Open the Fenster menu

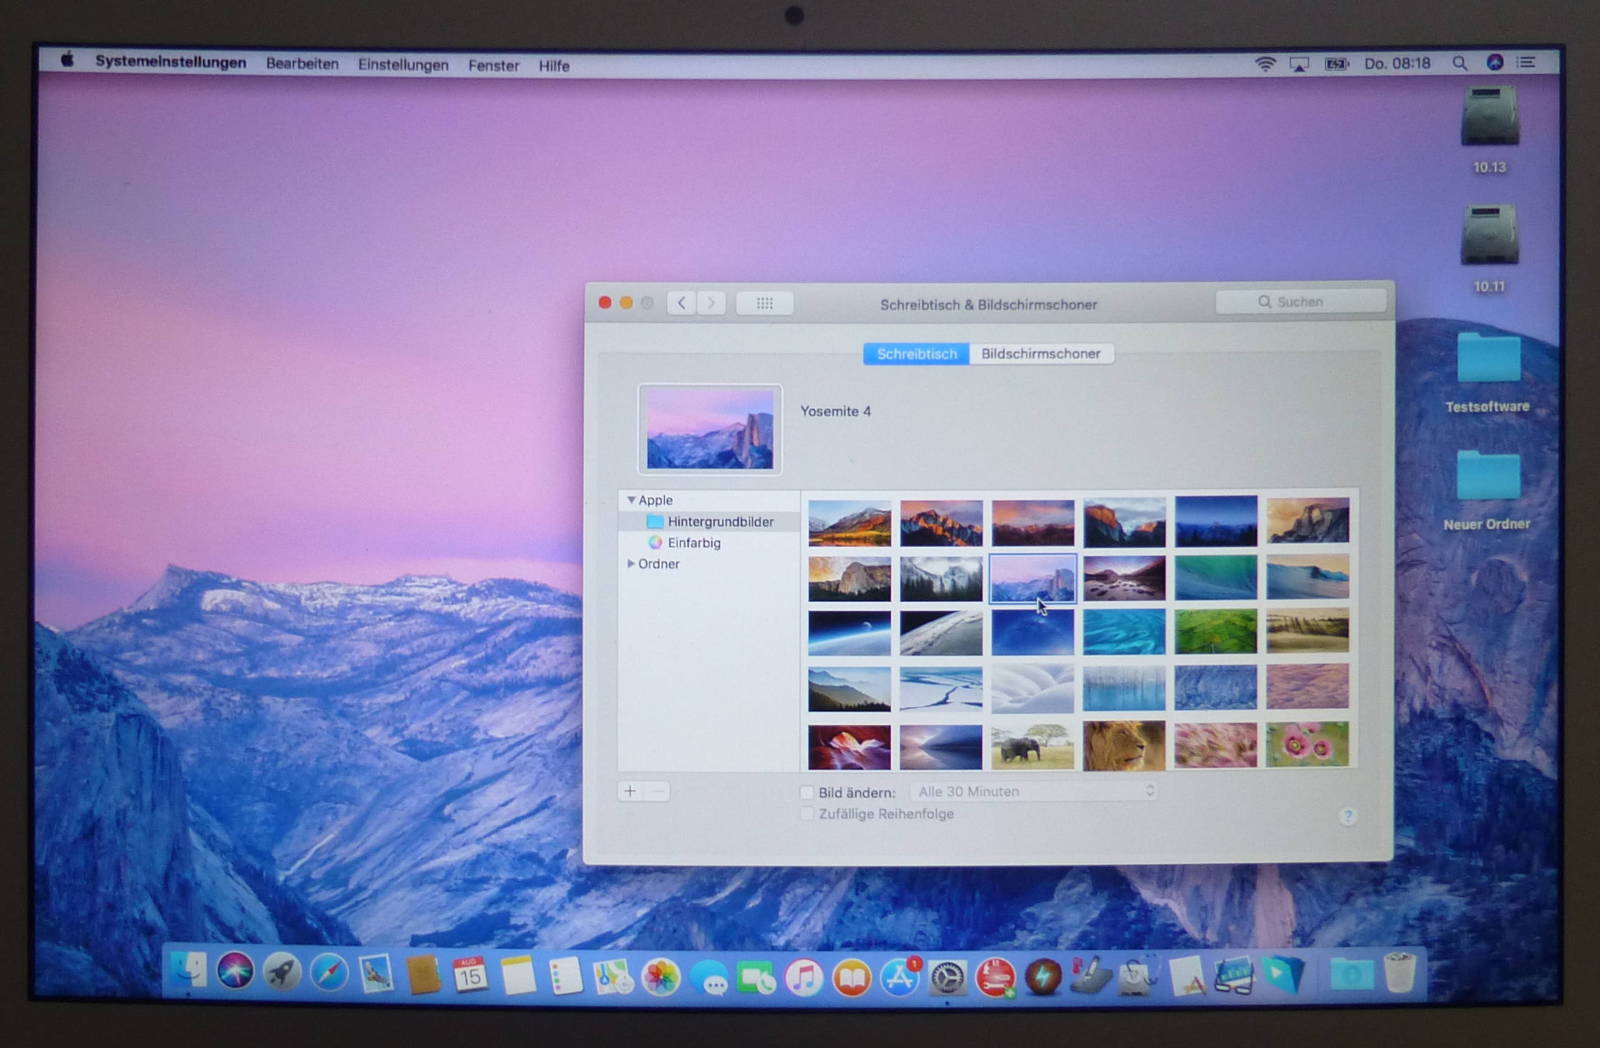tap(493, 65)
